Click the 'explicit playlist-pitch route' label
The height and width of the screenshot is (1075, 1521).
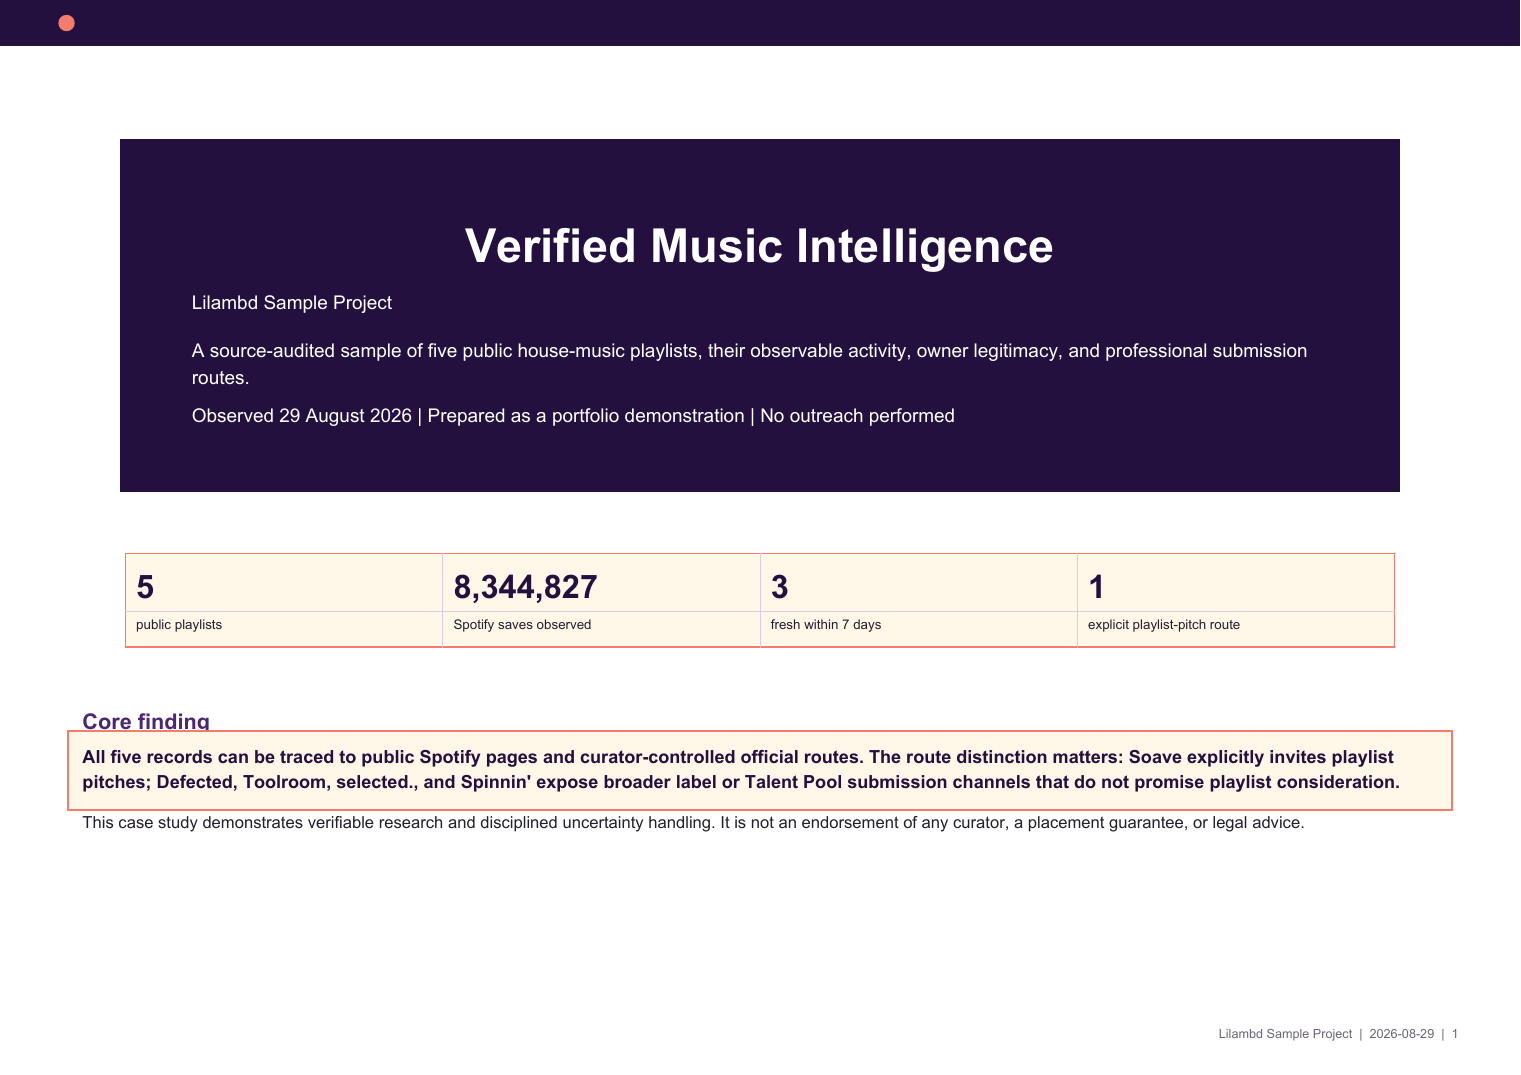coord(1164,625)
